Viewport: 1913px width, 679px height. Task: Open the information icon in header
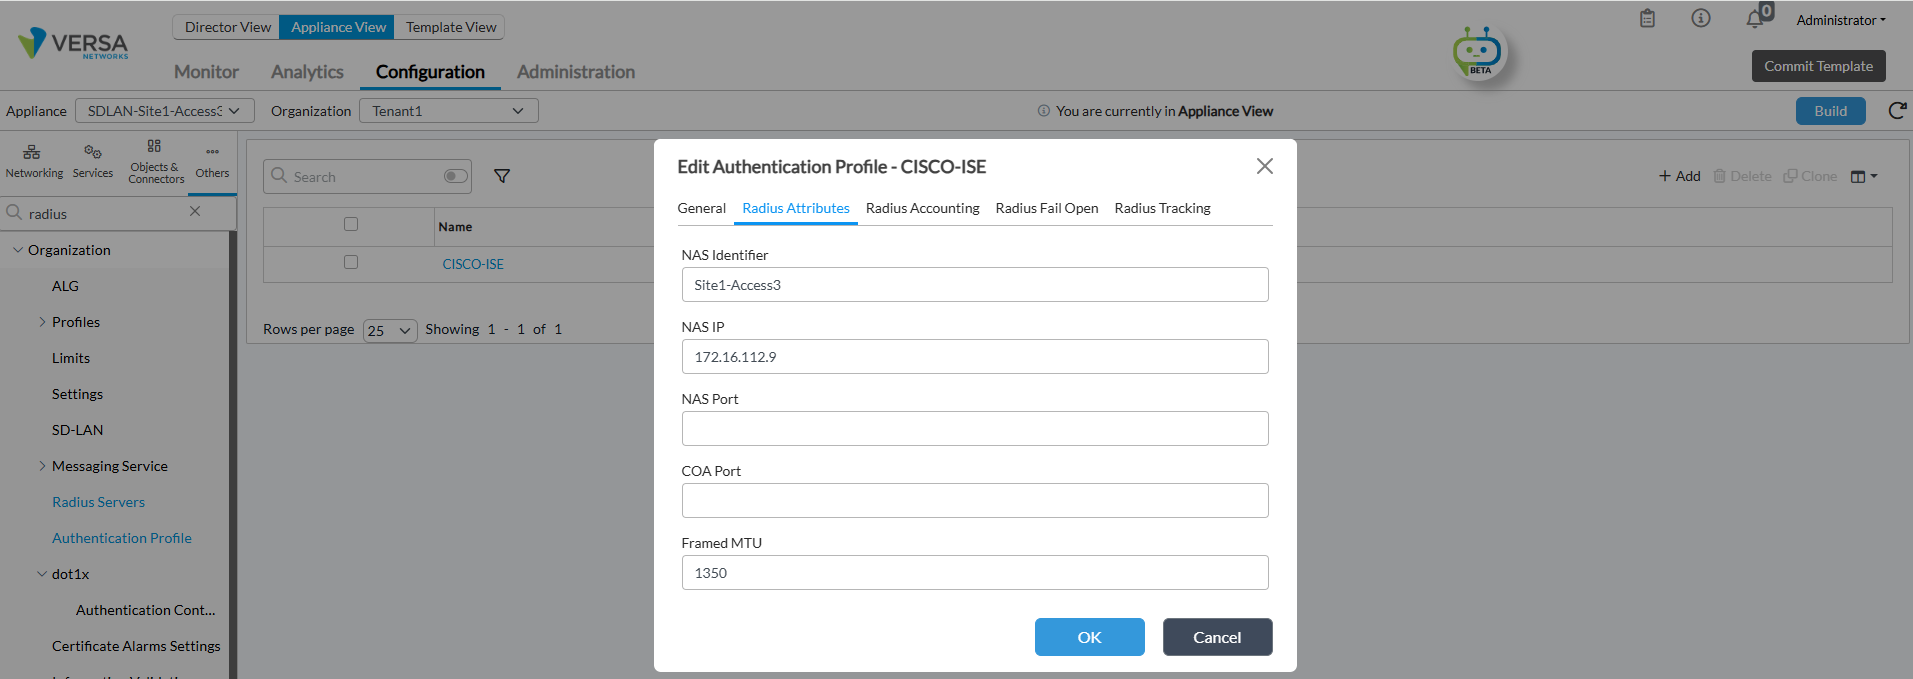tap(1700, 19)
